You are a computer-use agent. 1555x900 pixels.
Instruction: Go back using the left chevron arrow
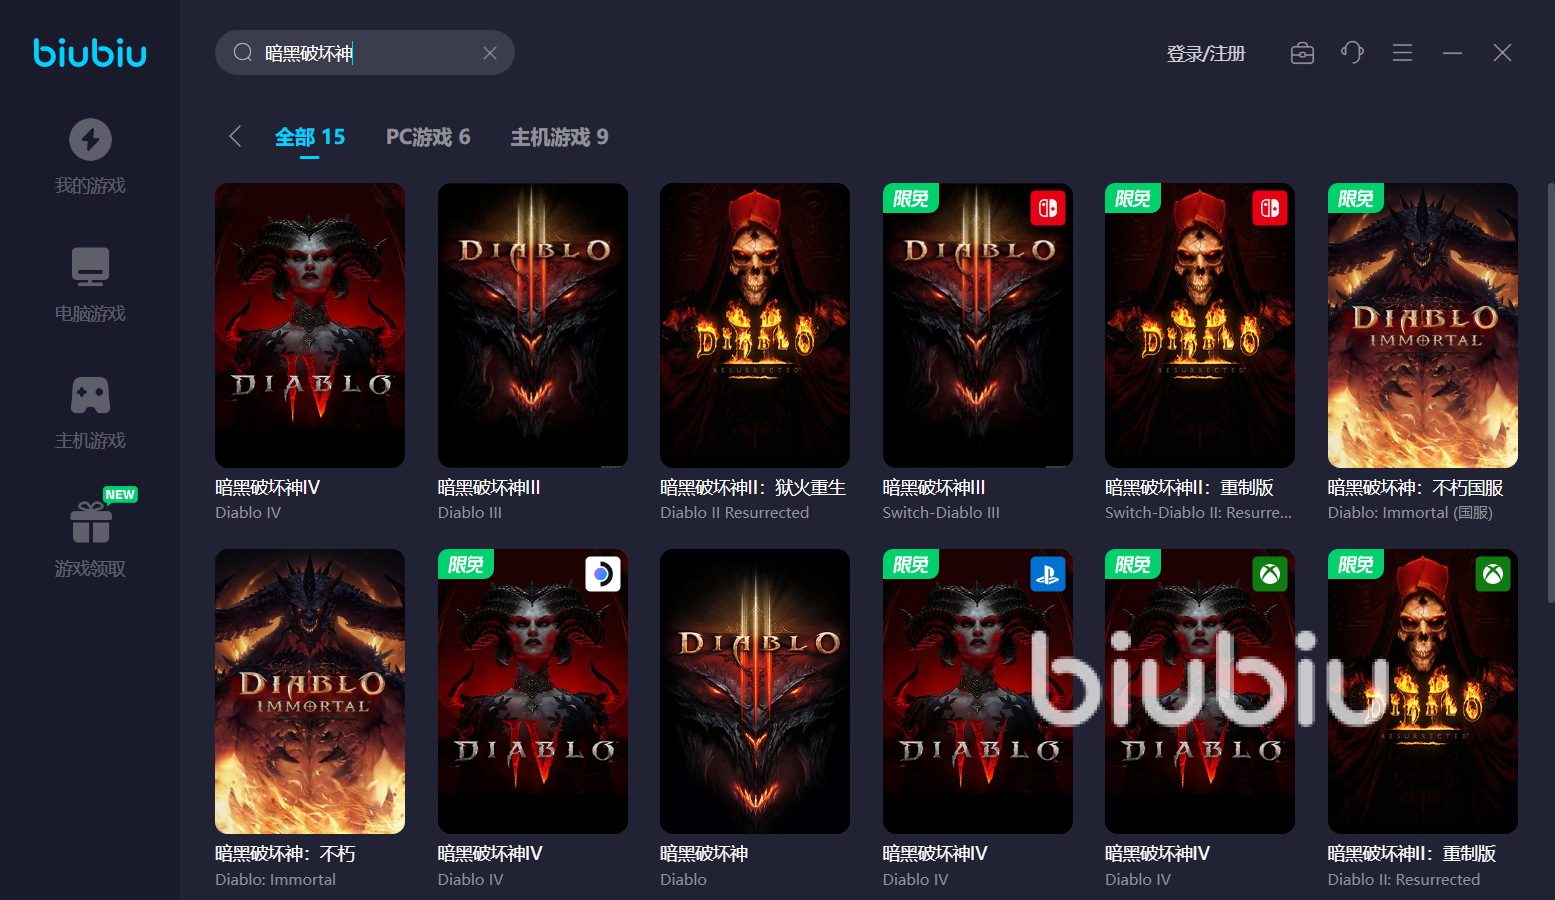click(x=235, y=137)
